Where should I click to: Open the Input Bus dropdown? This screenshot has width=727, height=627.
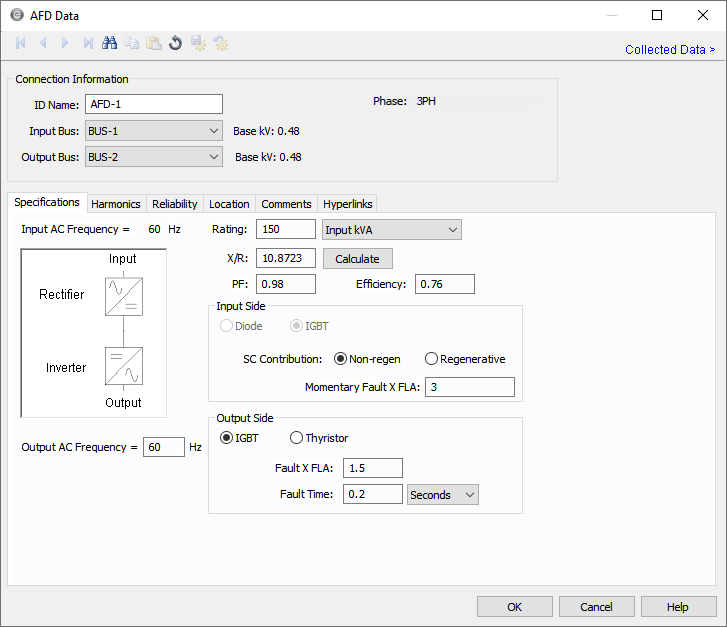coord(153,130)
